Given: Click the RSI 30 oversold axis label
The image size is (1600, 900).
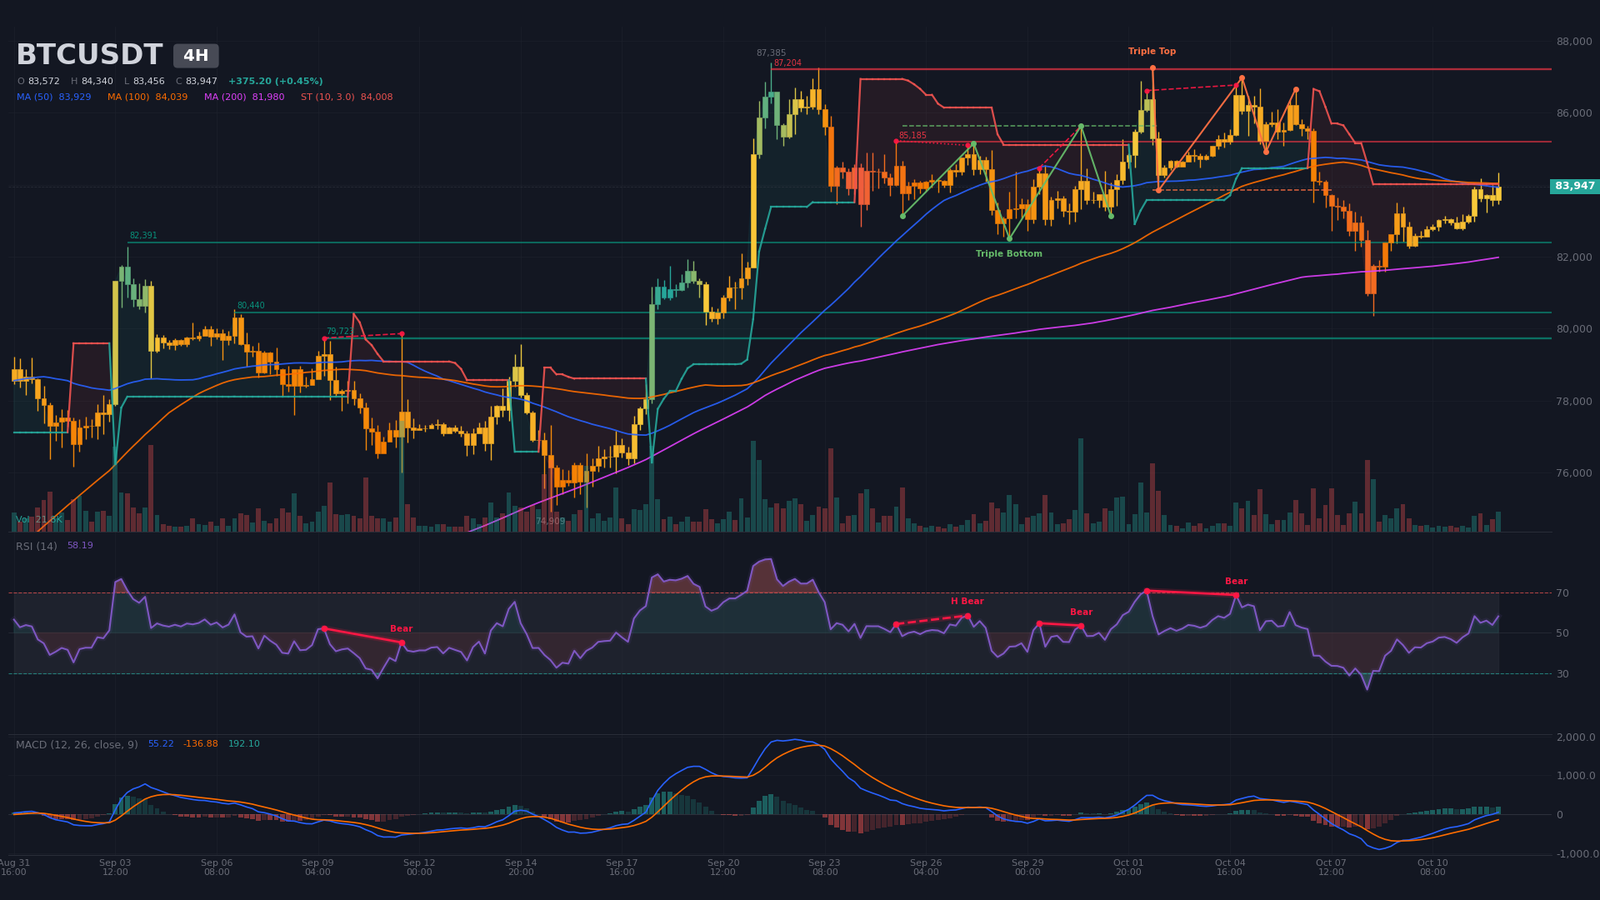Looking at the screenshot, I should [1562, 674].
